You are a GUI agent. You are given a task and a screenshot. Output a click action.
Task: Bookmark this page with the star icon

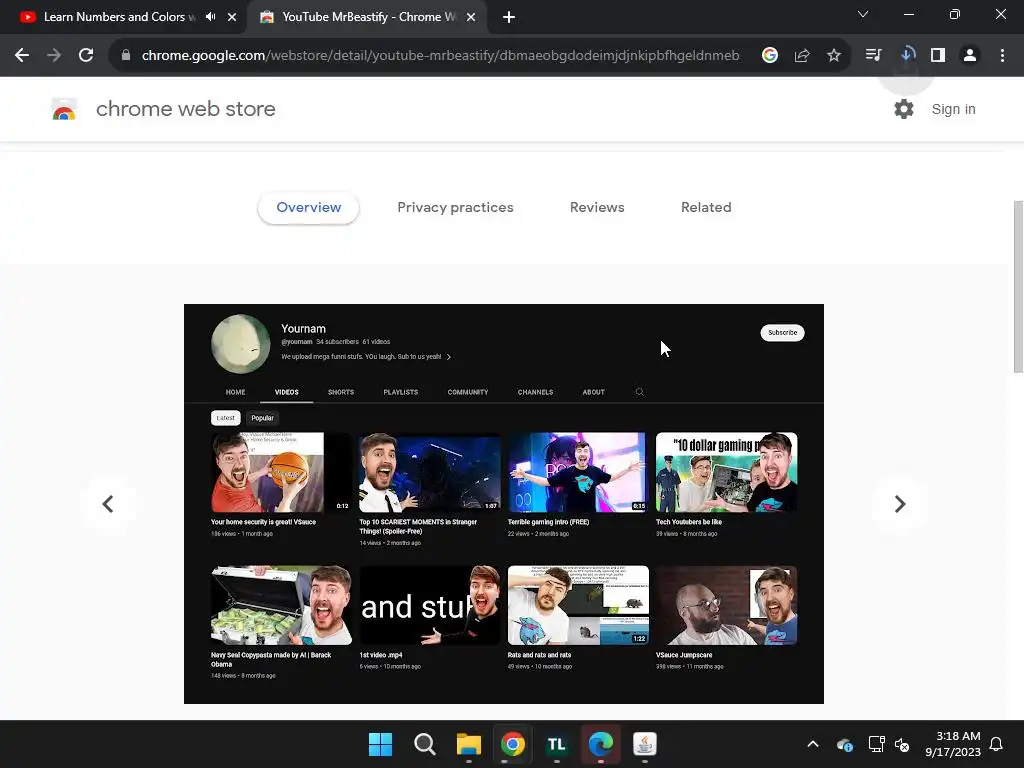(834, 56)
